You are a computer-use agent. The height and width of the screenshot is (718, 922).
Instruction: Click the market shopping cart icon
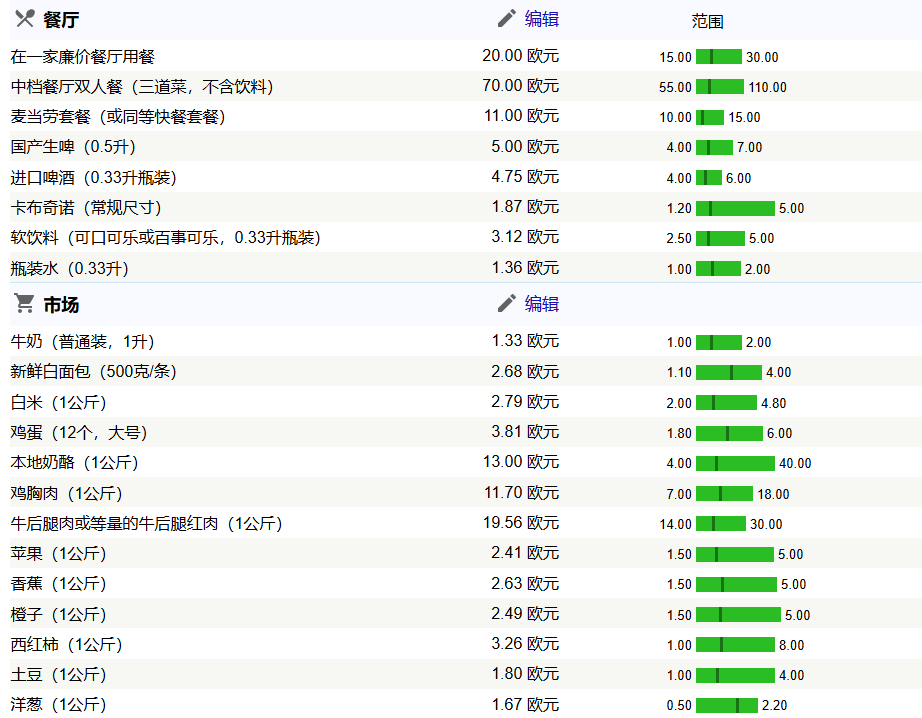pos(25,304)
